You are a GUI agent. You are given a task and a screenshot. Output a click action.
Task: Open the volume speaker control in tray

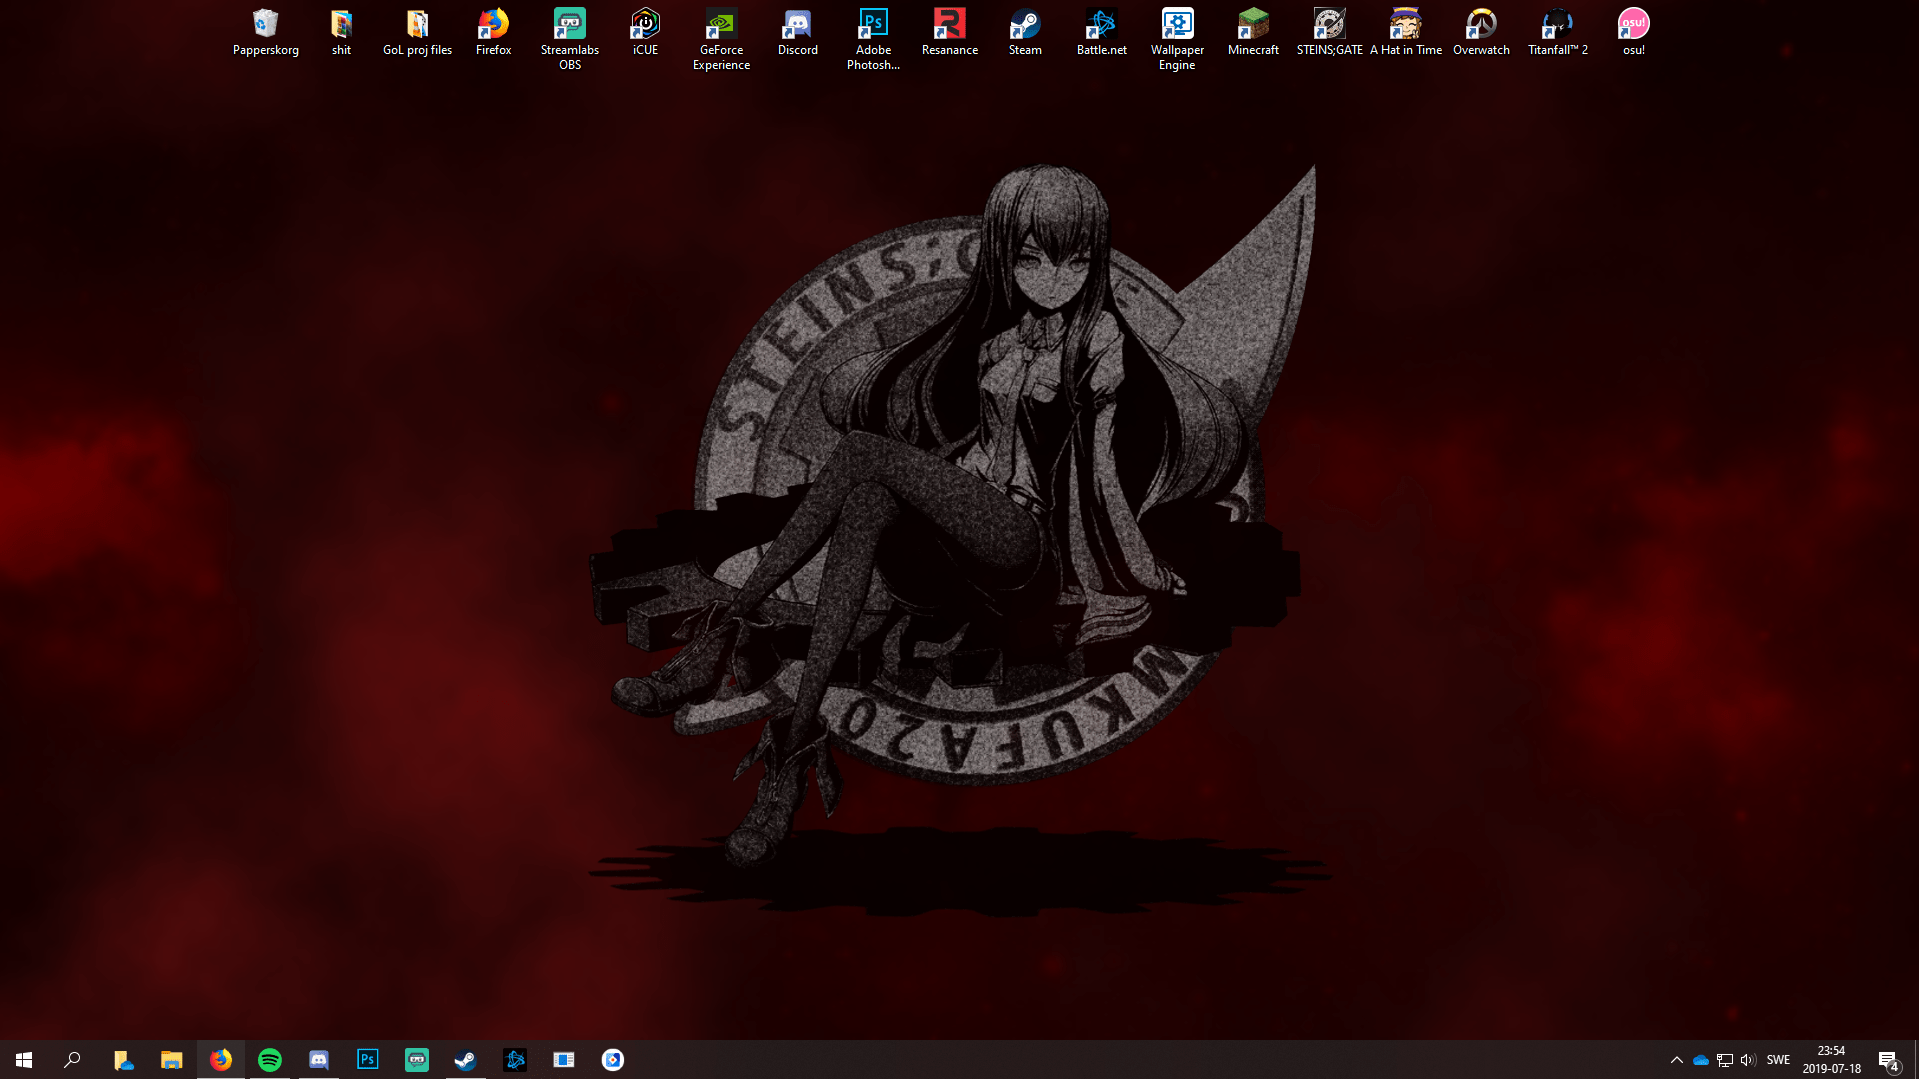[1748, 1060]
